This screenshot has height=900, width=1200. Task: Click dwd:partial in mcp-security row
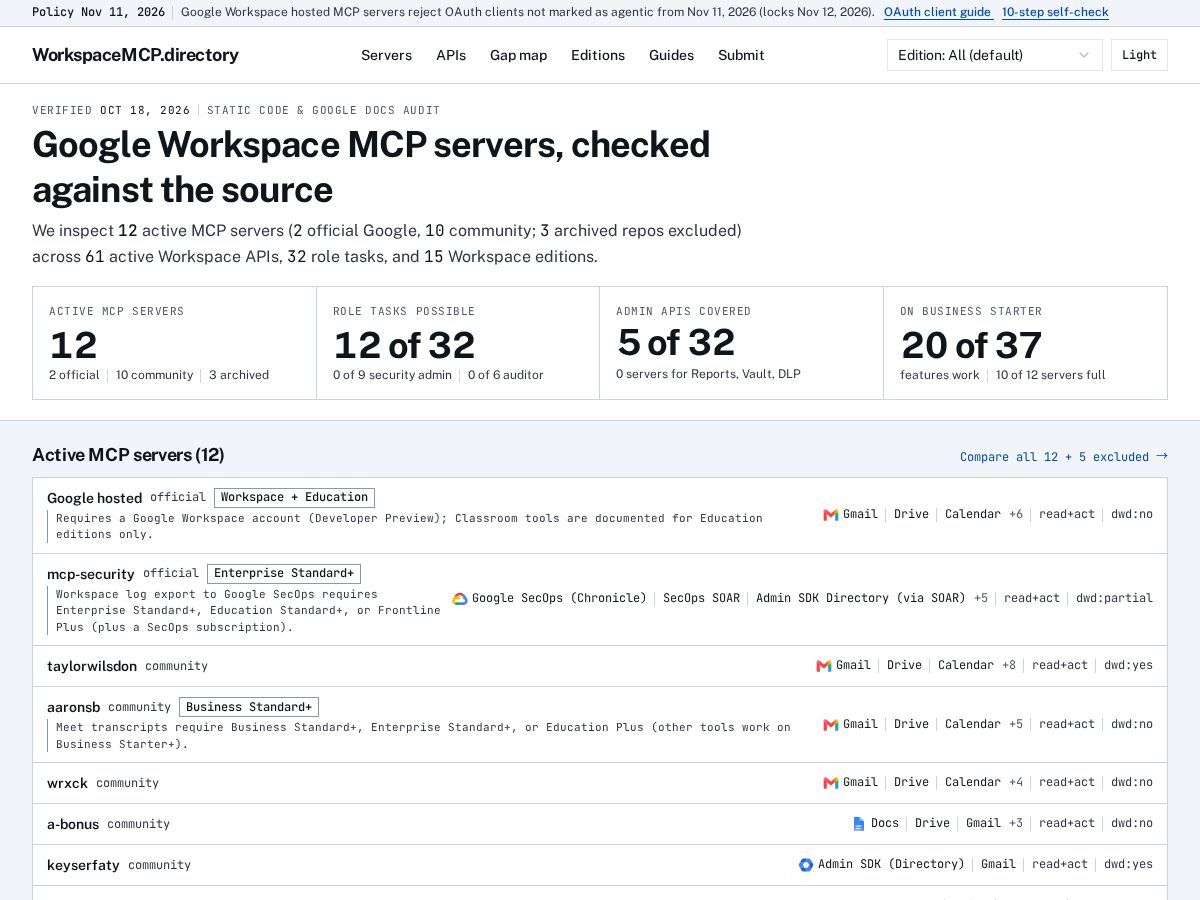(x=1114, y=598)
